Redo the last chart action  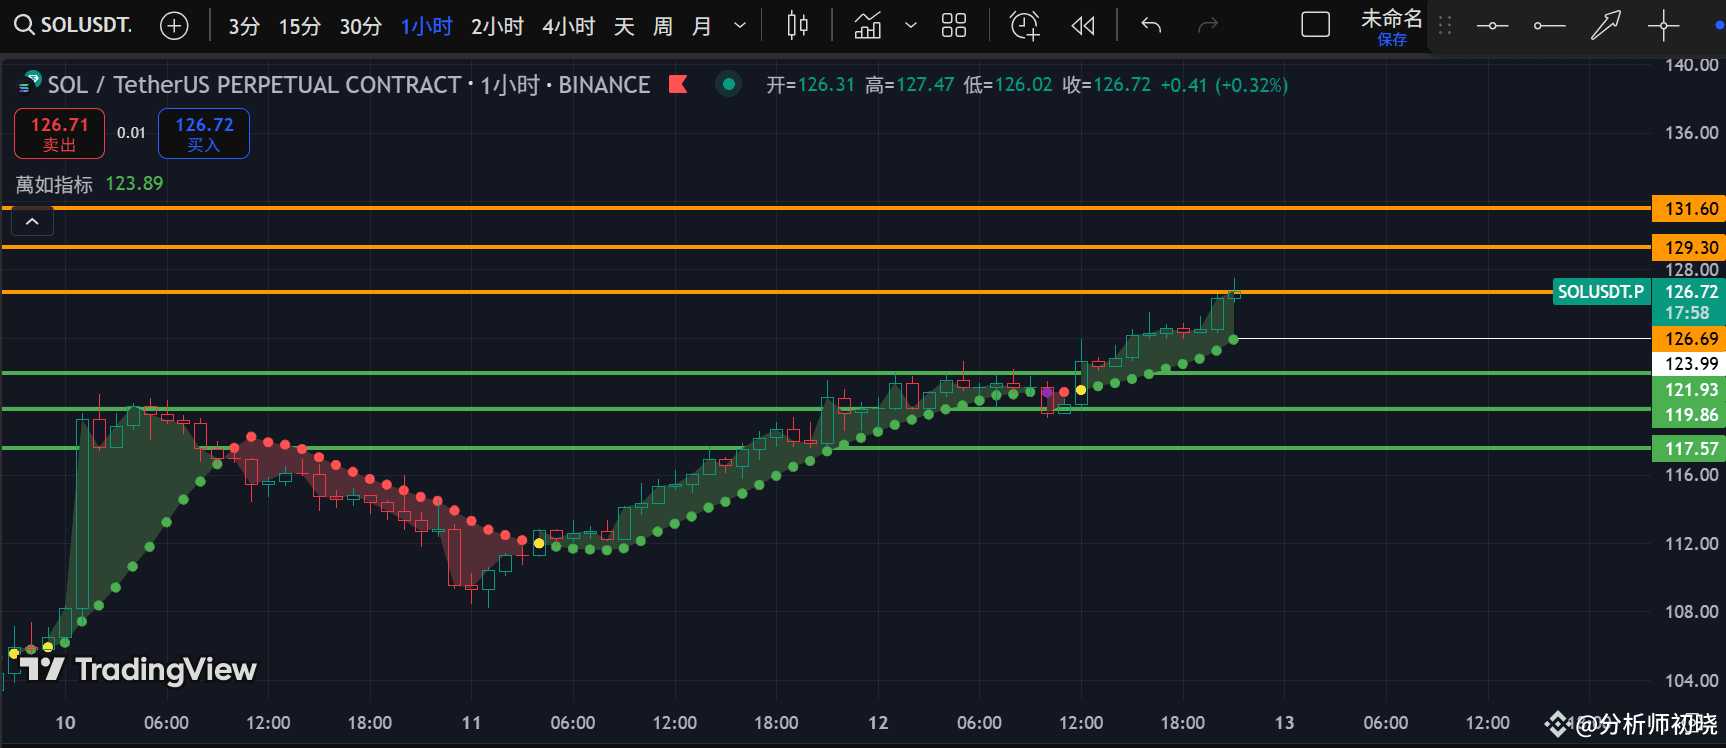pyautogui.click(x=1208, y=26)
